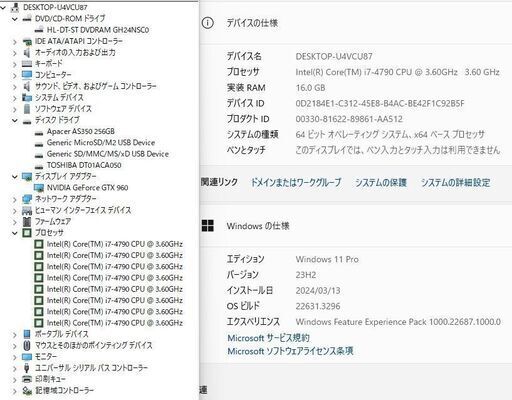512x400 pixels.
Task: Click the Windows logo beside Windows の仕様
Action: tap(208, 226)
